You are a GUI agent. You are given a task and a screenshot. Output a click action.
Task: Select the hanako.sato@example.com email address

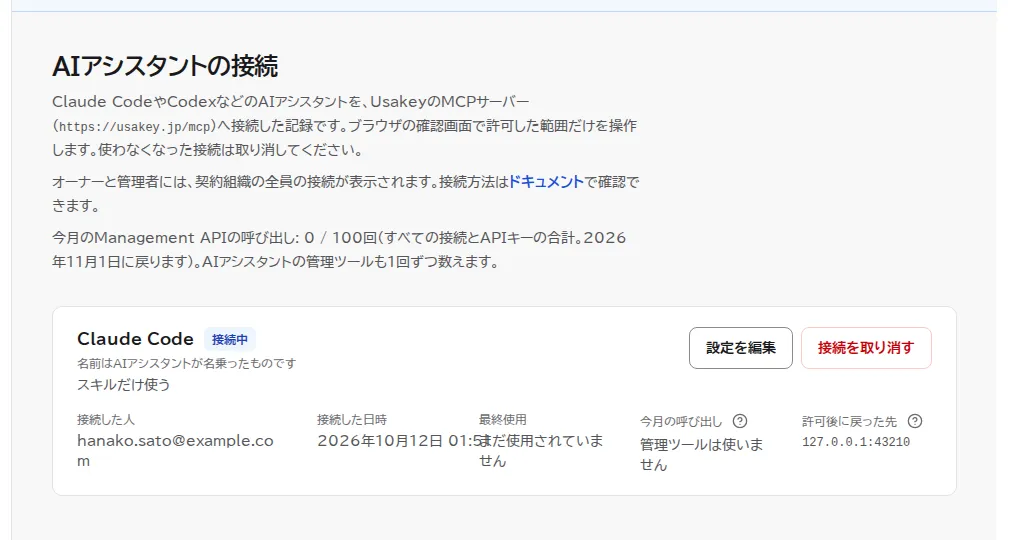point(175,451)
